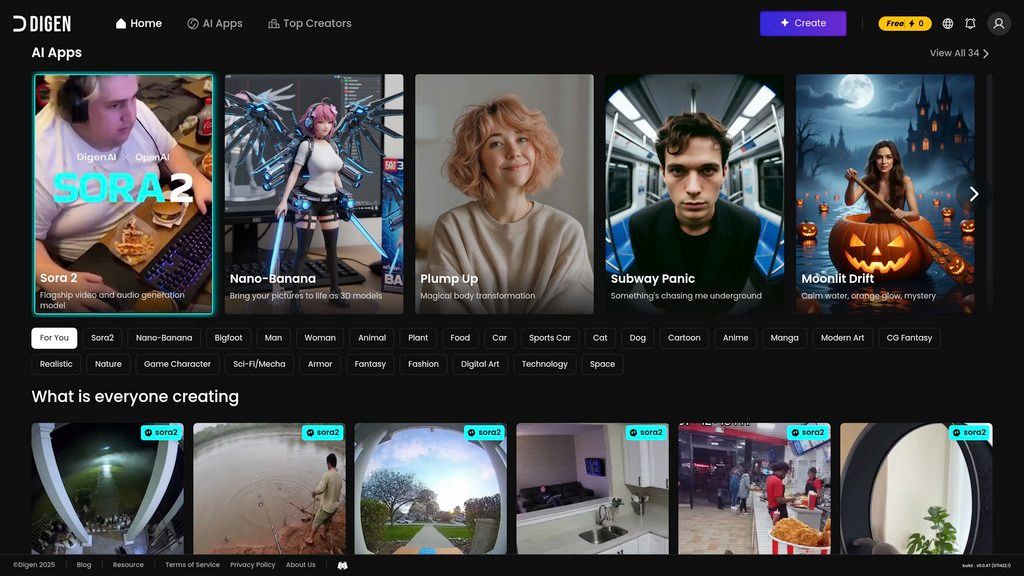Open the round mirror plant video
The image size is (1024, 576).
click(x=916, y=488)
